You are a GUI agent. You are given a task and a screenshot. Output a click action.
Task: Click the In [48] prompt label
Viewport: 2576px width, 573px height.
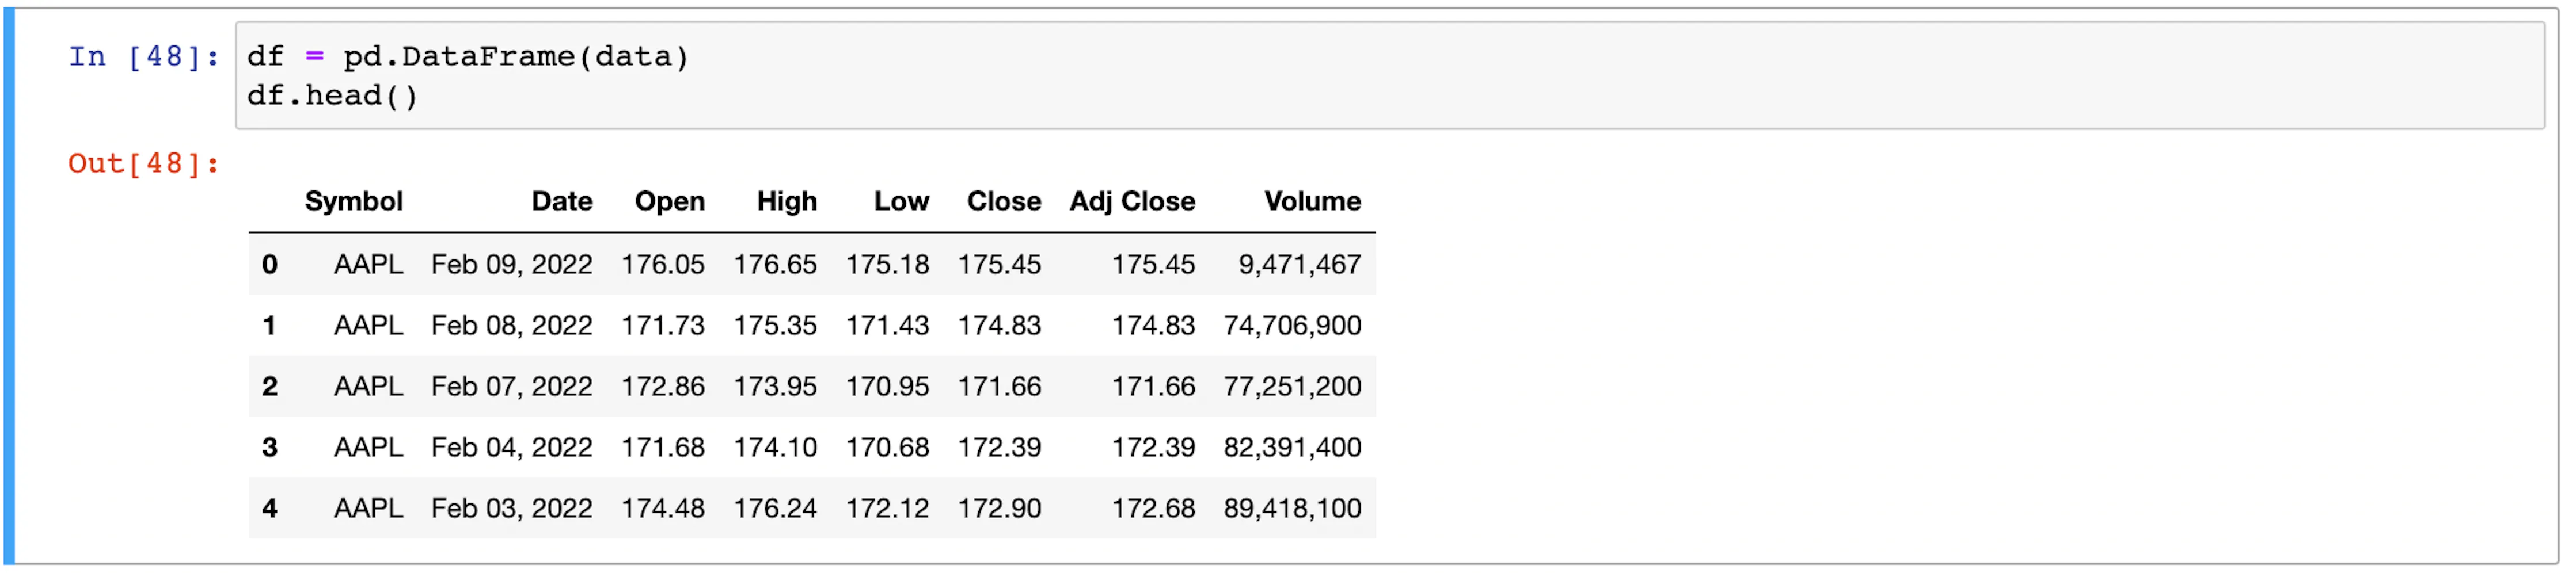click(x=143, y=57)
